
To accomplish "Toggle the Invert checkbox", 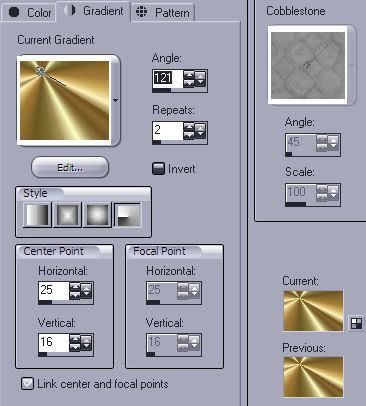I will (x=158, y=169).
